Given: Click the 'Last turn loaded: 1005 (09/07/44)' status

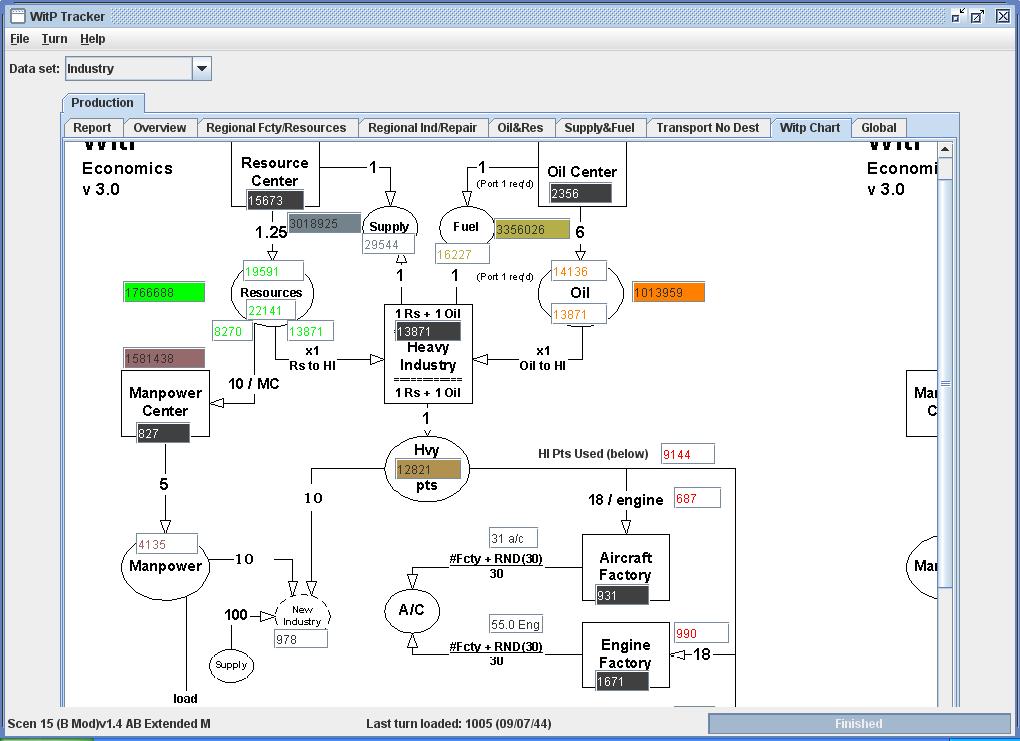Looking at the screenshot, I should pos(459,723).
